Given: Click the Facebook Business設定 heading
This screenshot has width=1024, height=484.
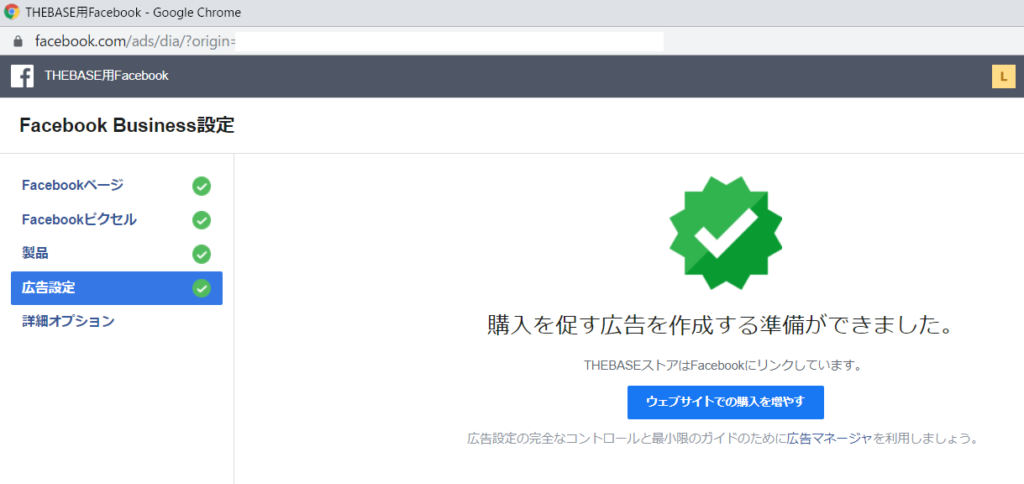Looking at the screenshot, I should tap(127, 125).
